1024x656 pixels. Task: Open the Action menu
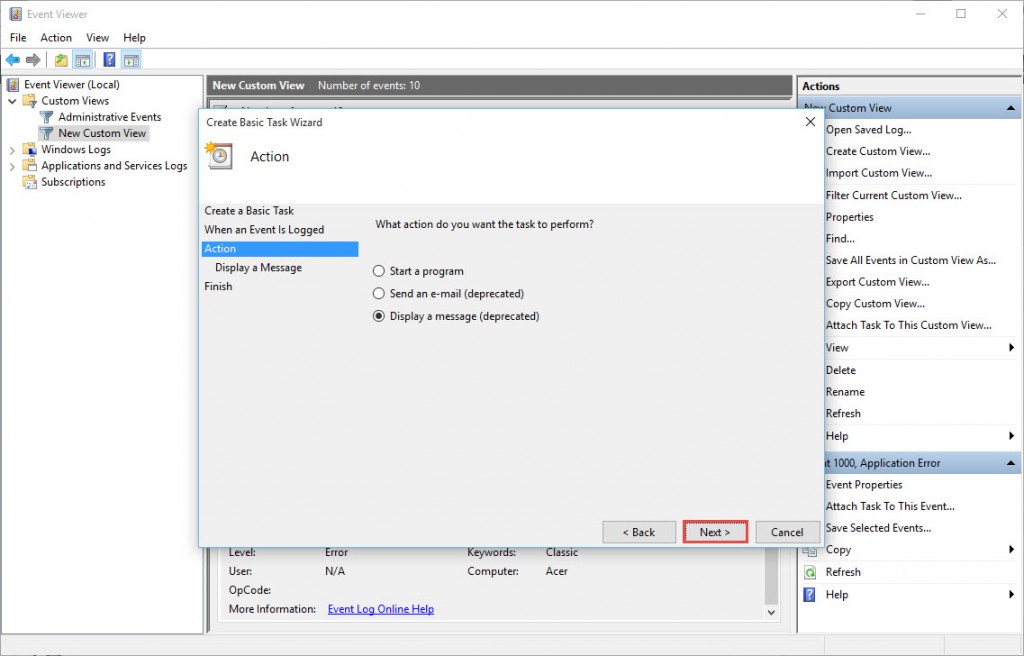pos(55,37)
